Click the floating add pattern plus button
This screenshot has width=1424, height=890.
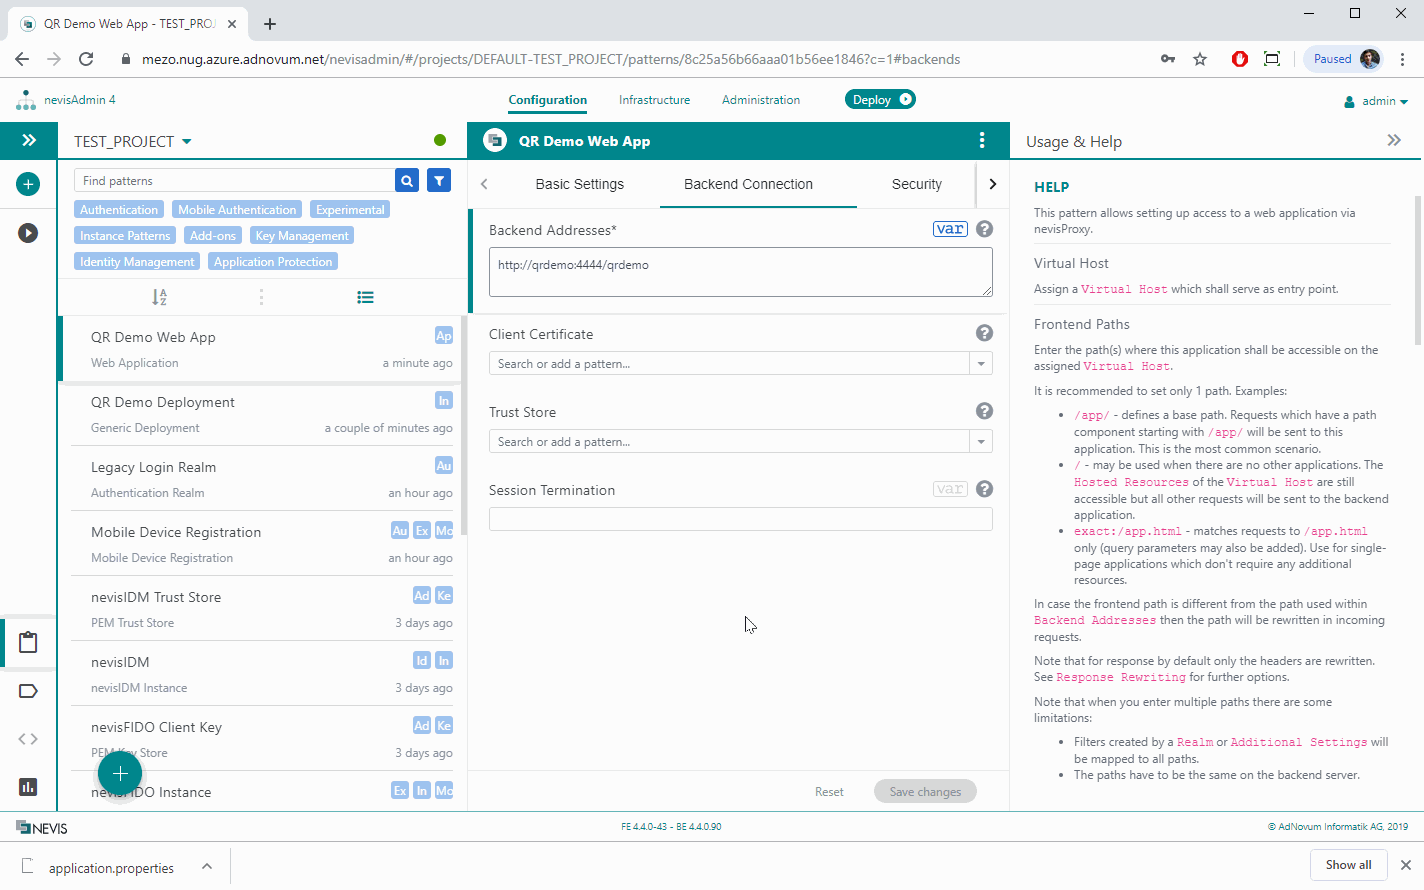(120, 773)
